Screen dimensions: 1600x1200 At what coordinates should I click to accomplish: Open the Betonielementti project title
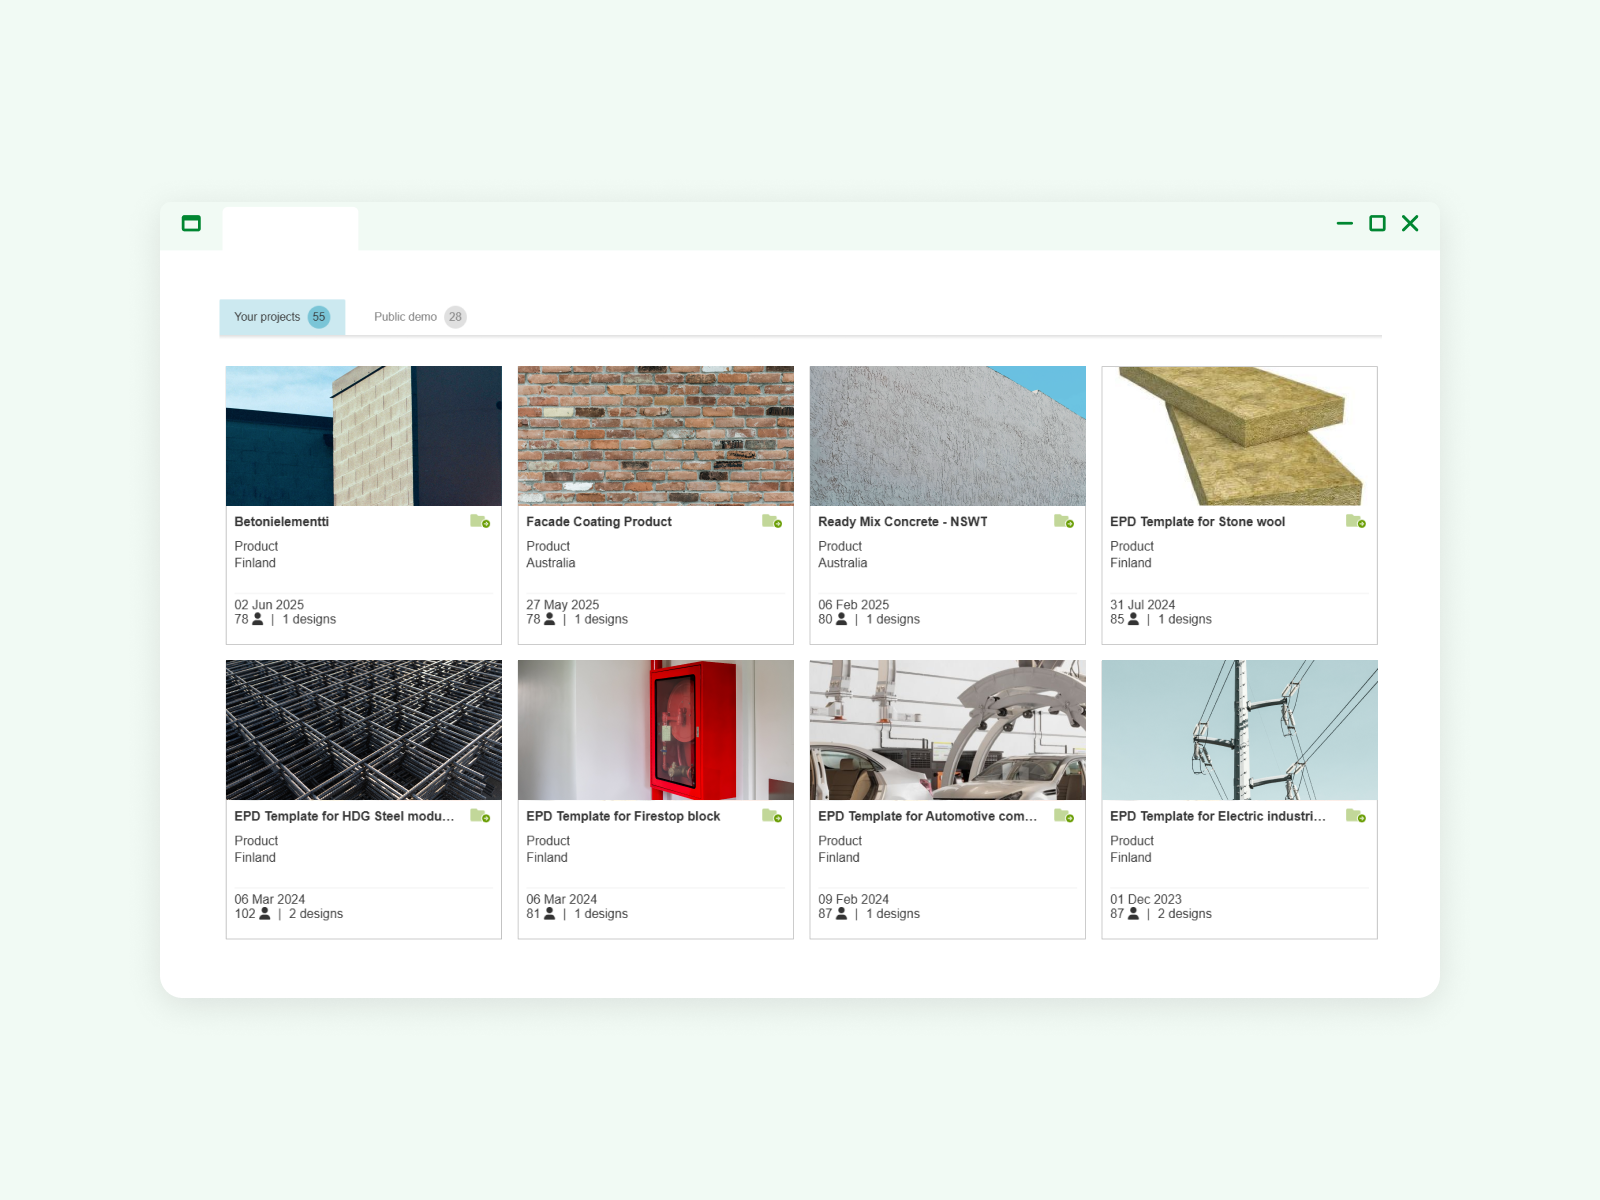pyautogui.click(x=281, y=522)
